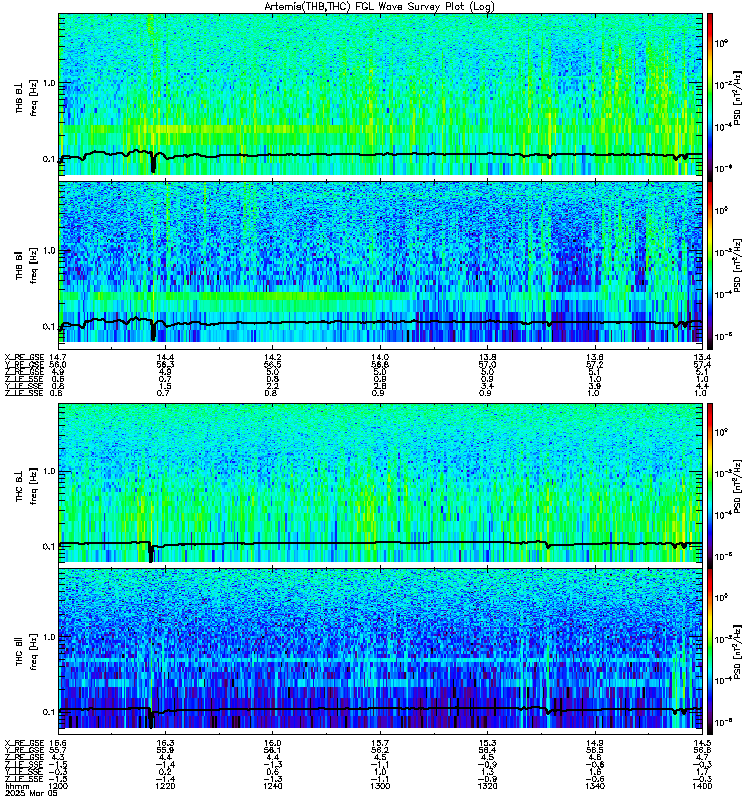Select the 'THB B⊥ freq [Hz]' axis label
This screenshot has height=800, width=750.
click(26, 97)
